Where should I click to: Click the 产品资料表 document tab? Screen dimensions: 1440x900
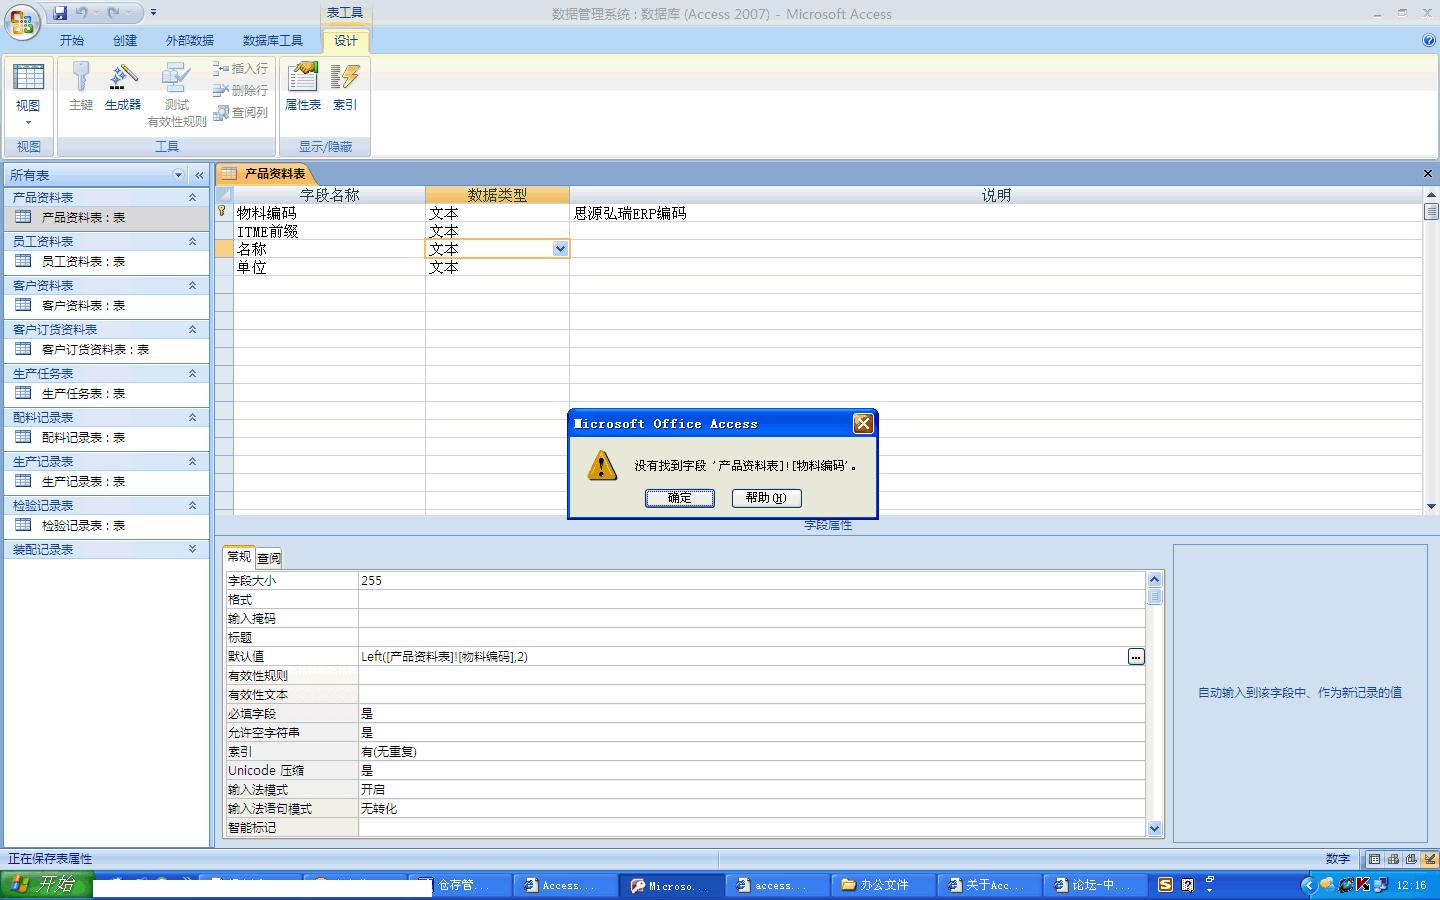265,174
